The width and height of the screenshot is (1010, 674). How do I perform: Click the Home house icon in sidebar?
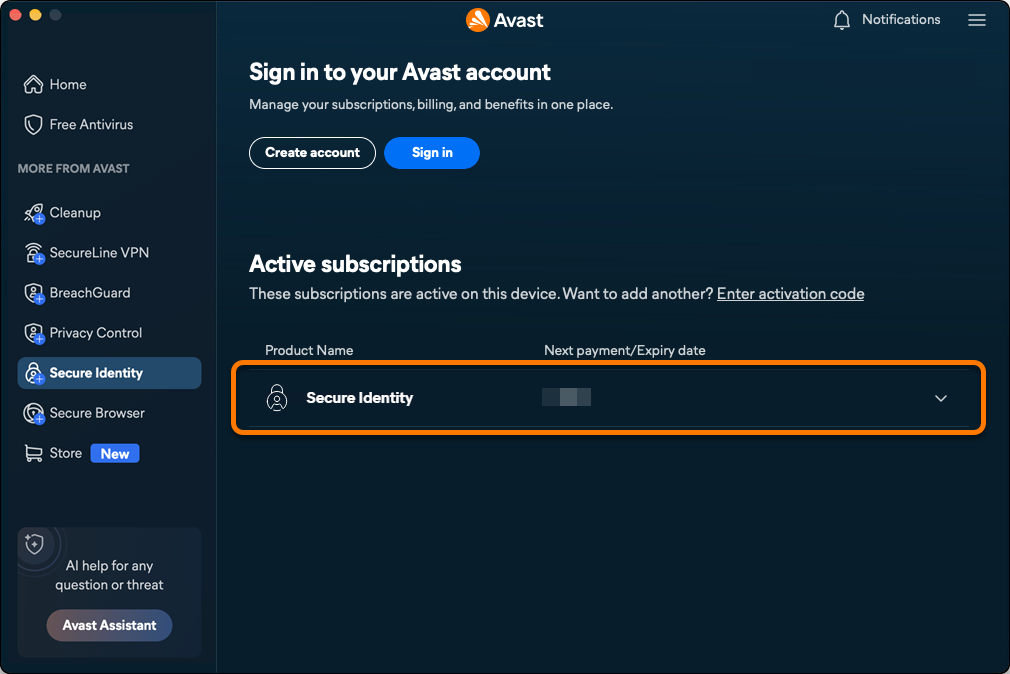[33, 84]
